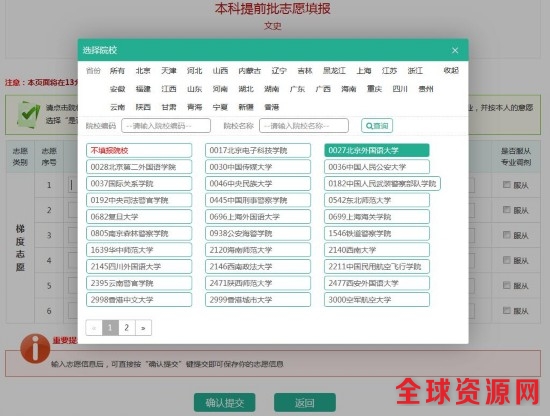The height and width of the screenshot is (416, 550).
Task: Collapse province list with 收起
Action: pyautogui.click(x=451, y=71)
